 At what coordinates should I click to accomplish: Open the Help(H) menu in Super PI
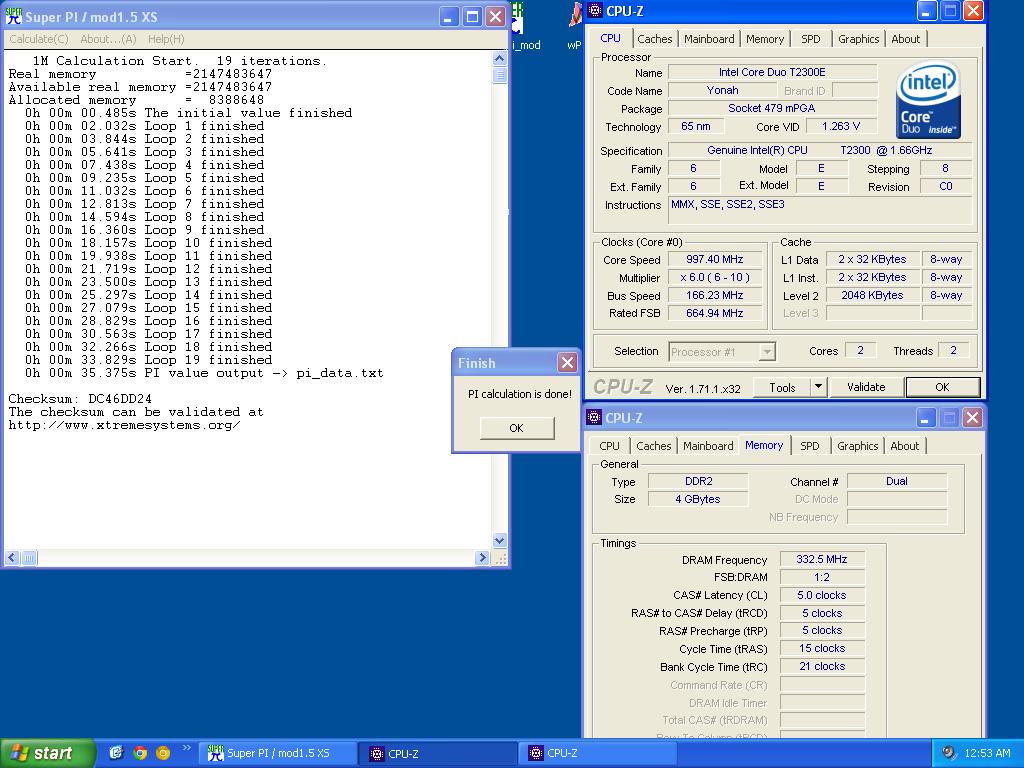click(166, 39)
